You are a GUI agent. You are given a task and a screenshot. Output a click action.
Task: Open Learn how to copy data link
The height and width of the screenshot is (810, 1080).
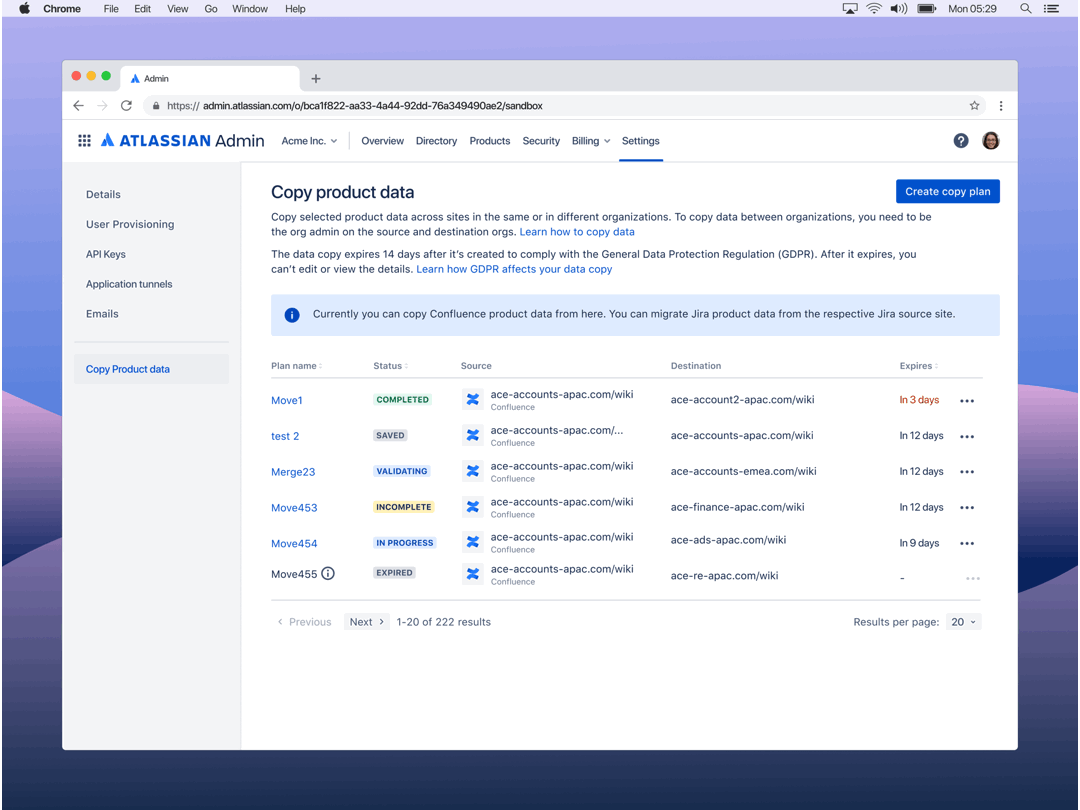pyautogui.click(x=577, y=232)
